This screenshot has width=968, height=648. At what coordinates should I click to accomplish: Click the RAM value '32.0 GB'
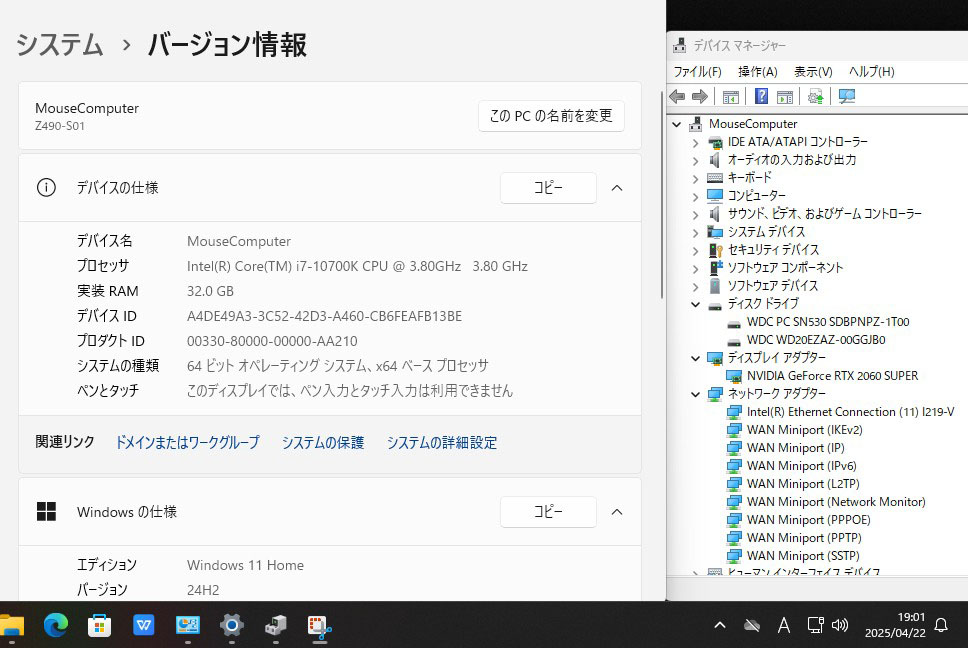pyautogui.click(x=211, y=291)
